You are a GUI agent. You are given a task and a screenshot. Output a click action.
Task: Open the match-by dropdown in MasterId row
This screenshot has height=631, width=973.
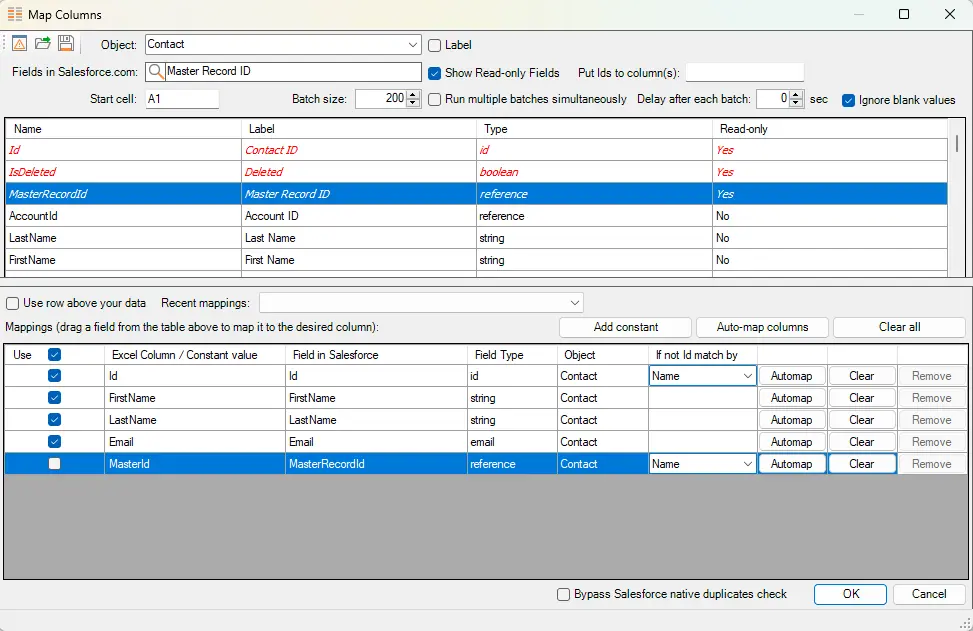[x=746, y=464]
